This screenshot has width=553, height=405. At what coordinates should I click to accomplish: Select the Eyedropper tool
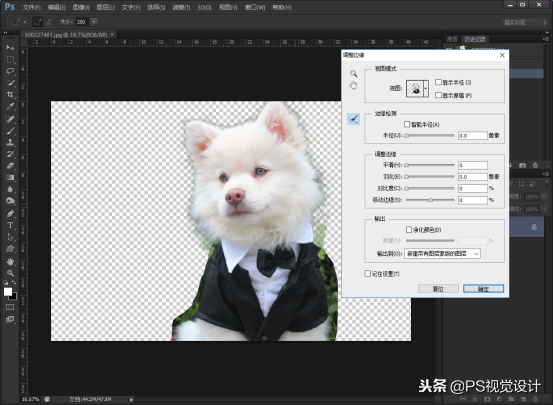[10, 106]
